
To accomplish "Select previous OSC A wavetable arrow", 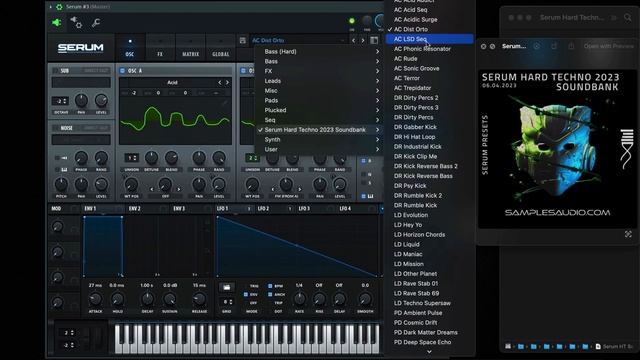I will [x=220, y=82].
